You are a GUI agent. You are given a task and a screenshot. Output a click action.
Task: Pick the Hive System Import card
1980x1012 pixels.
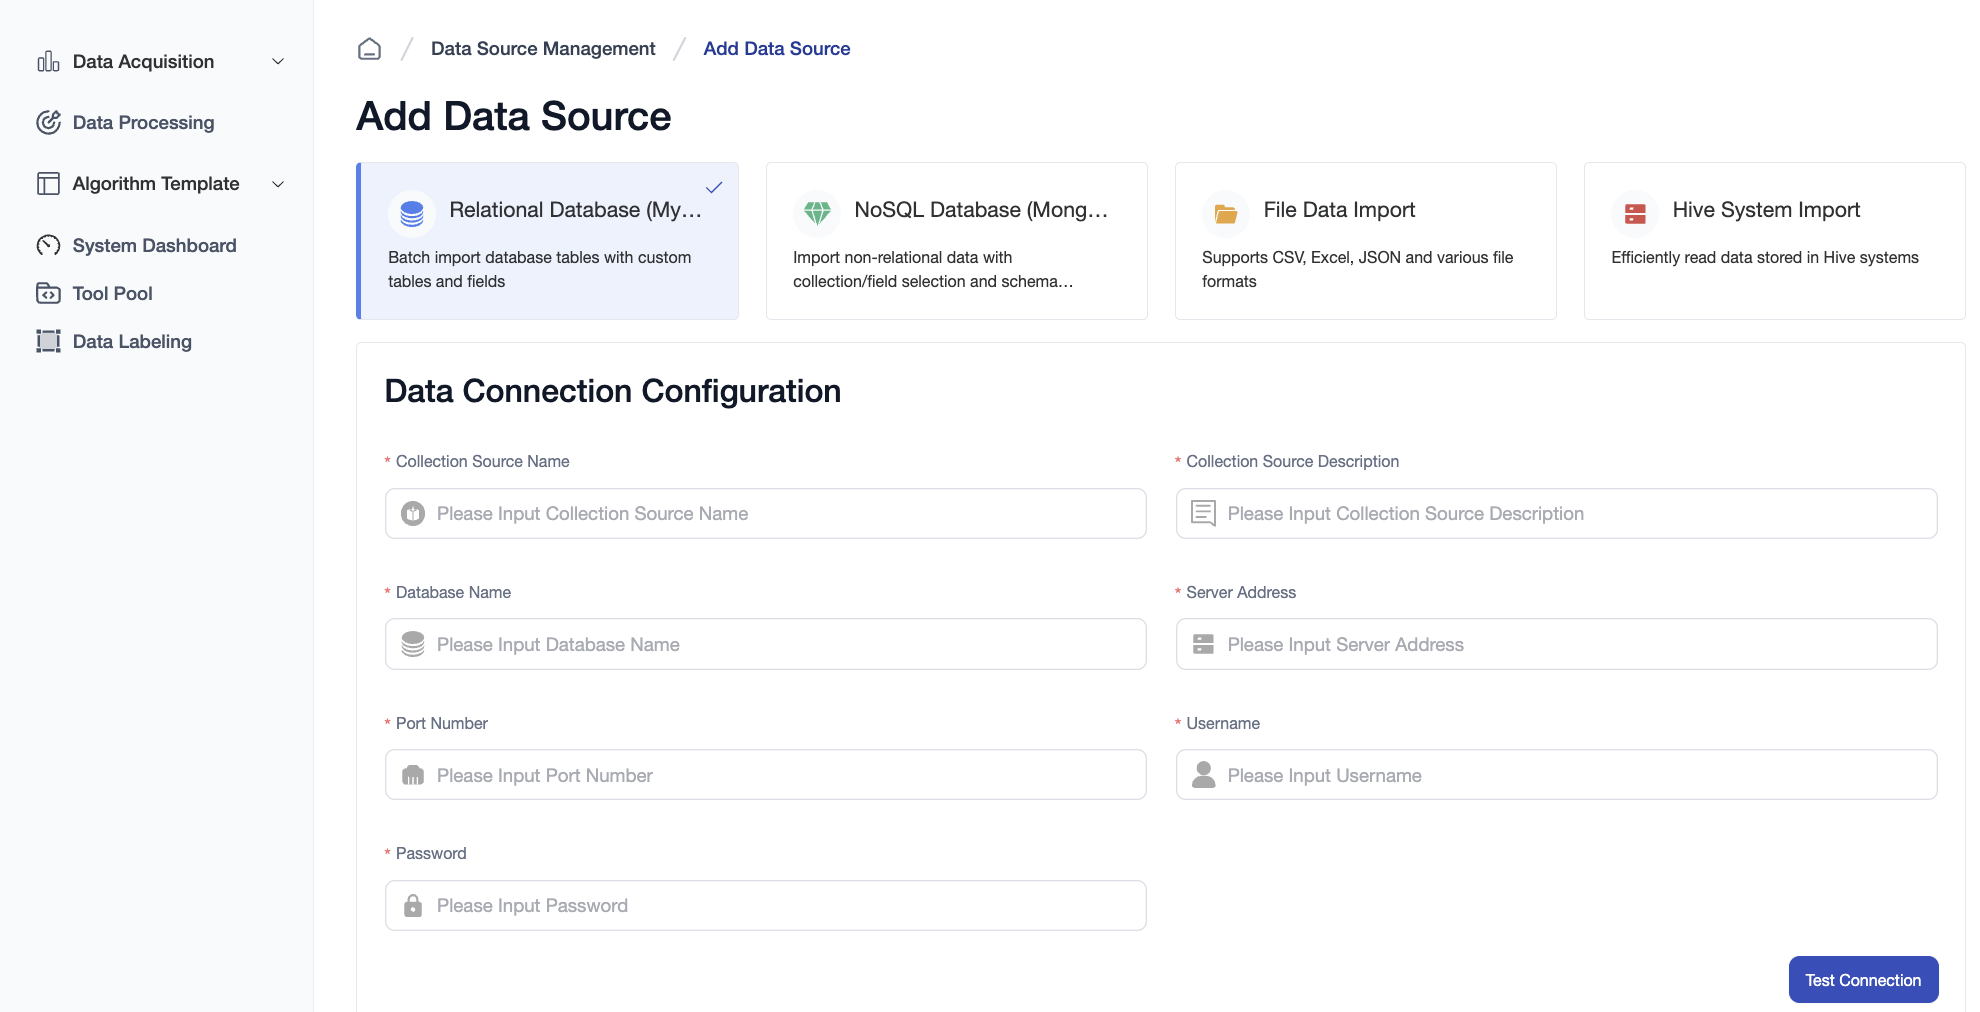tap(1774, 241)
